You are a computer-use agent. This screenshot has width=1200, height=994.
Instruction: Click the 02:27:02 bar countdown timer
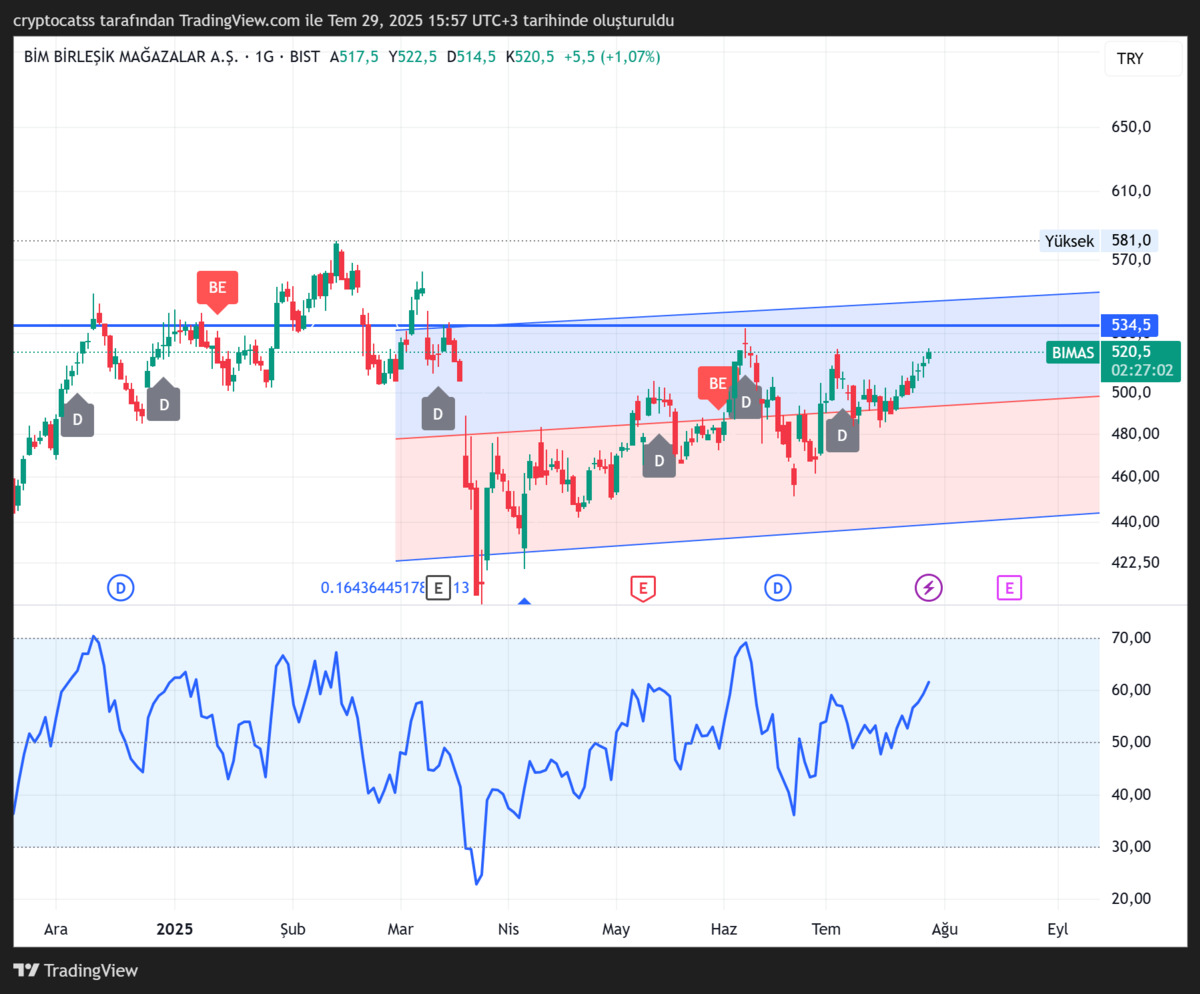point(1140,371)
